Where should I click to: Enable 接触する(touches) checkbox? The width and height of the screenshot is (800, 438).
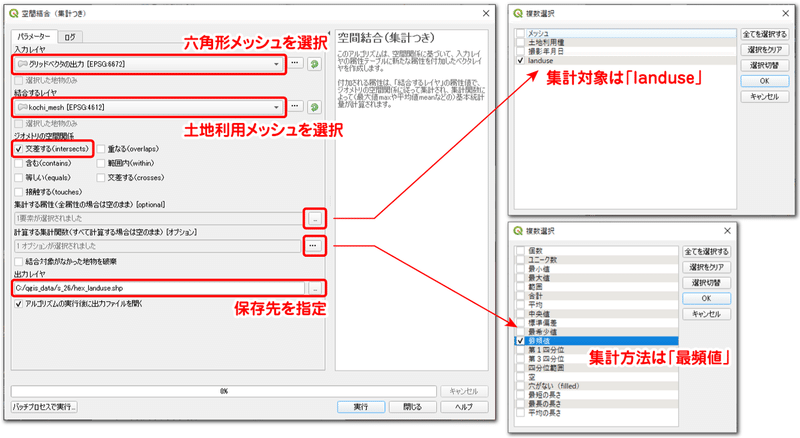tap(19, 192)
